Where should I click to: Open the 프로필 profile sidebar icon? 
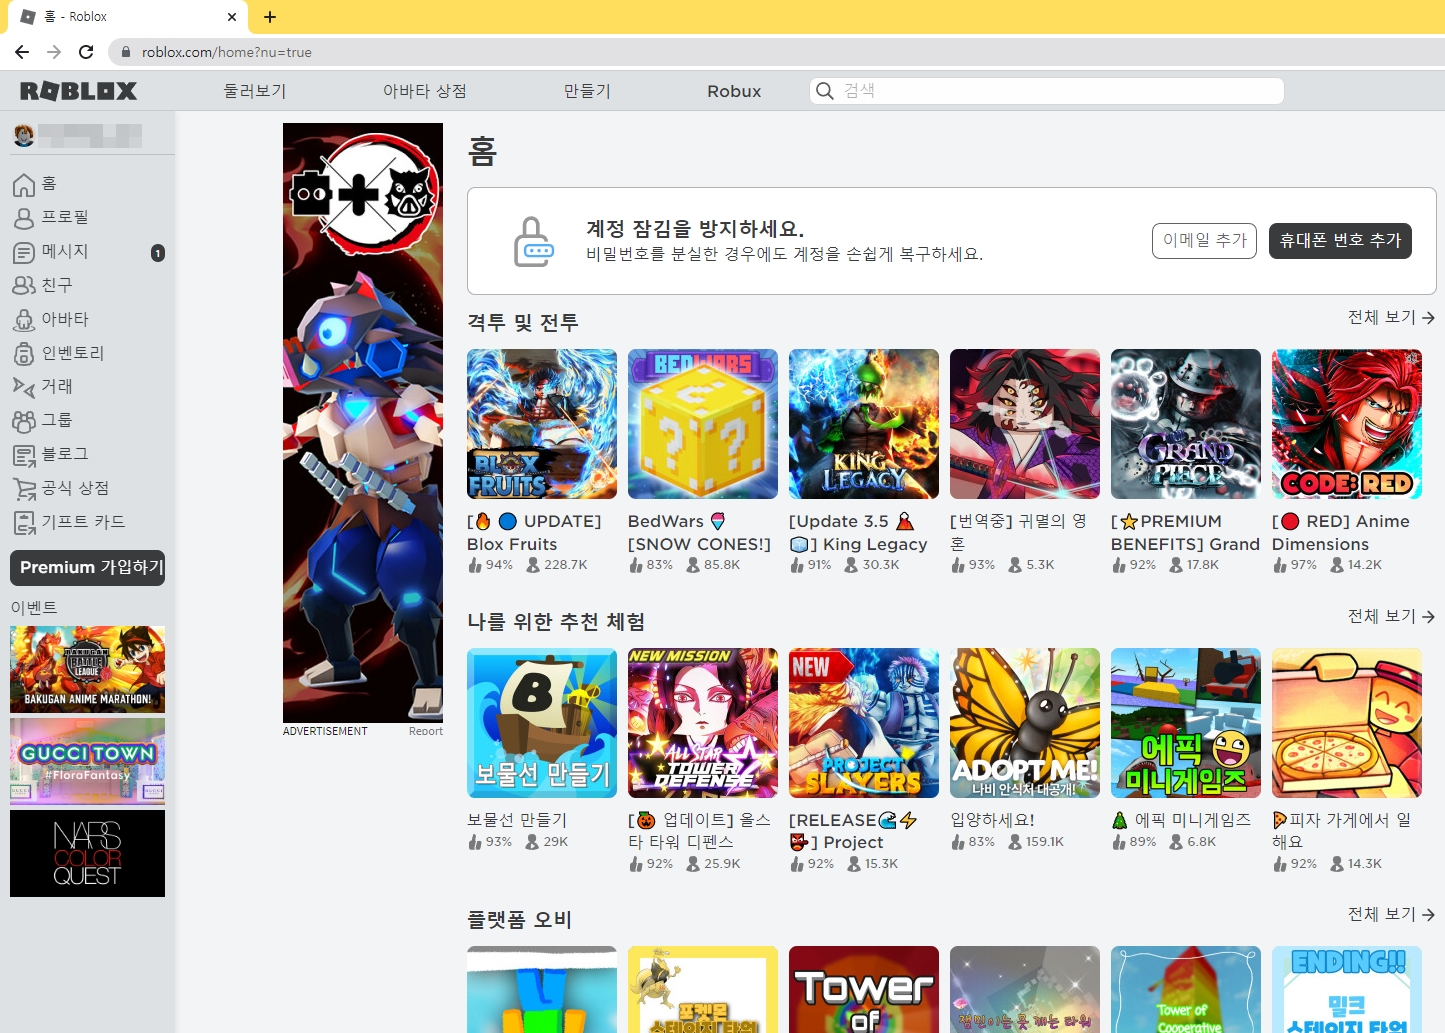(x=24, y=218)
